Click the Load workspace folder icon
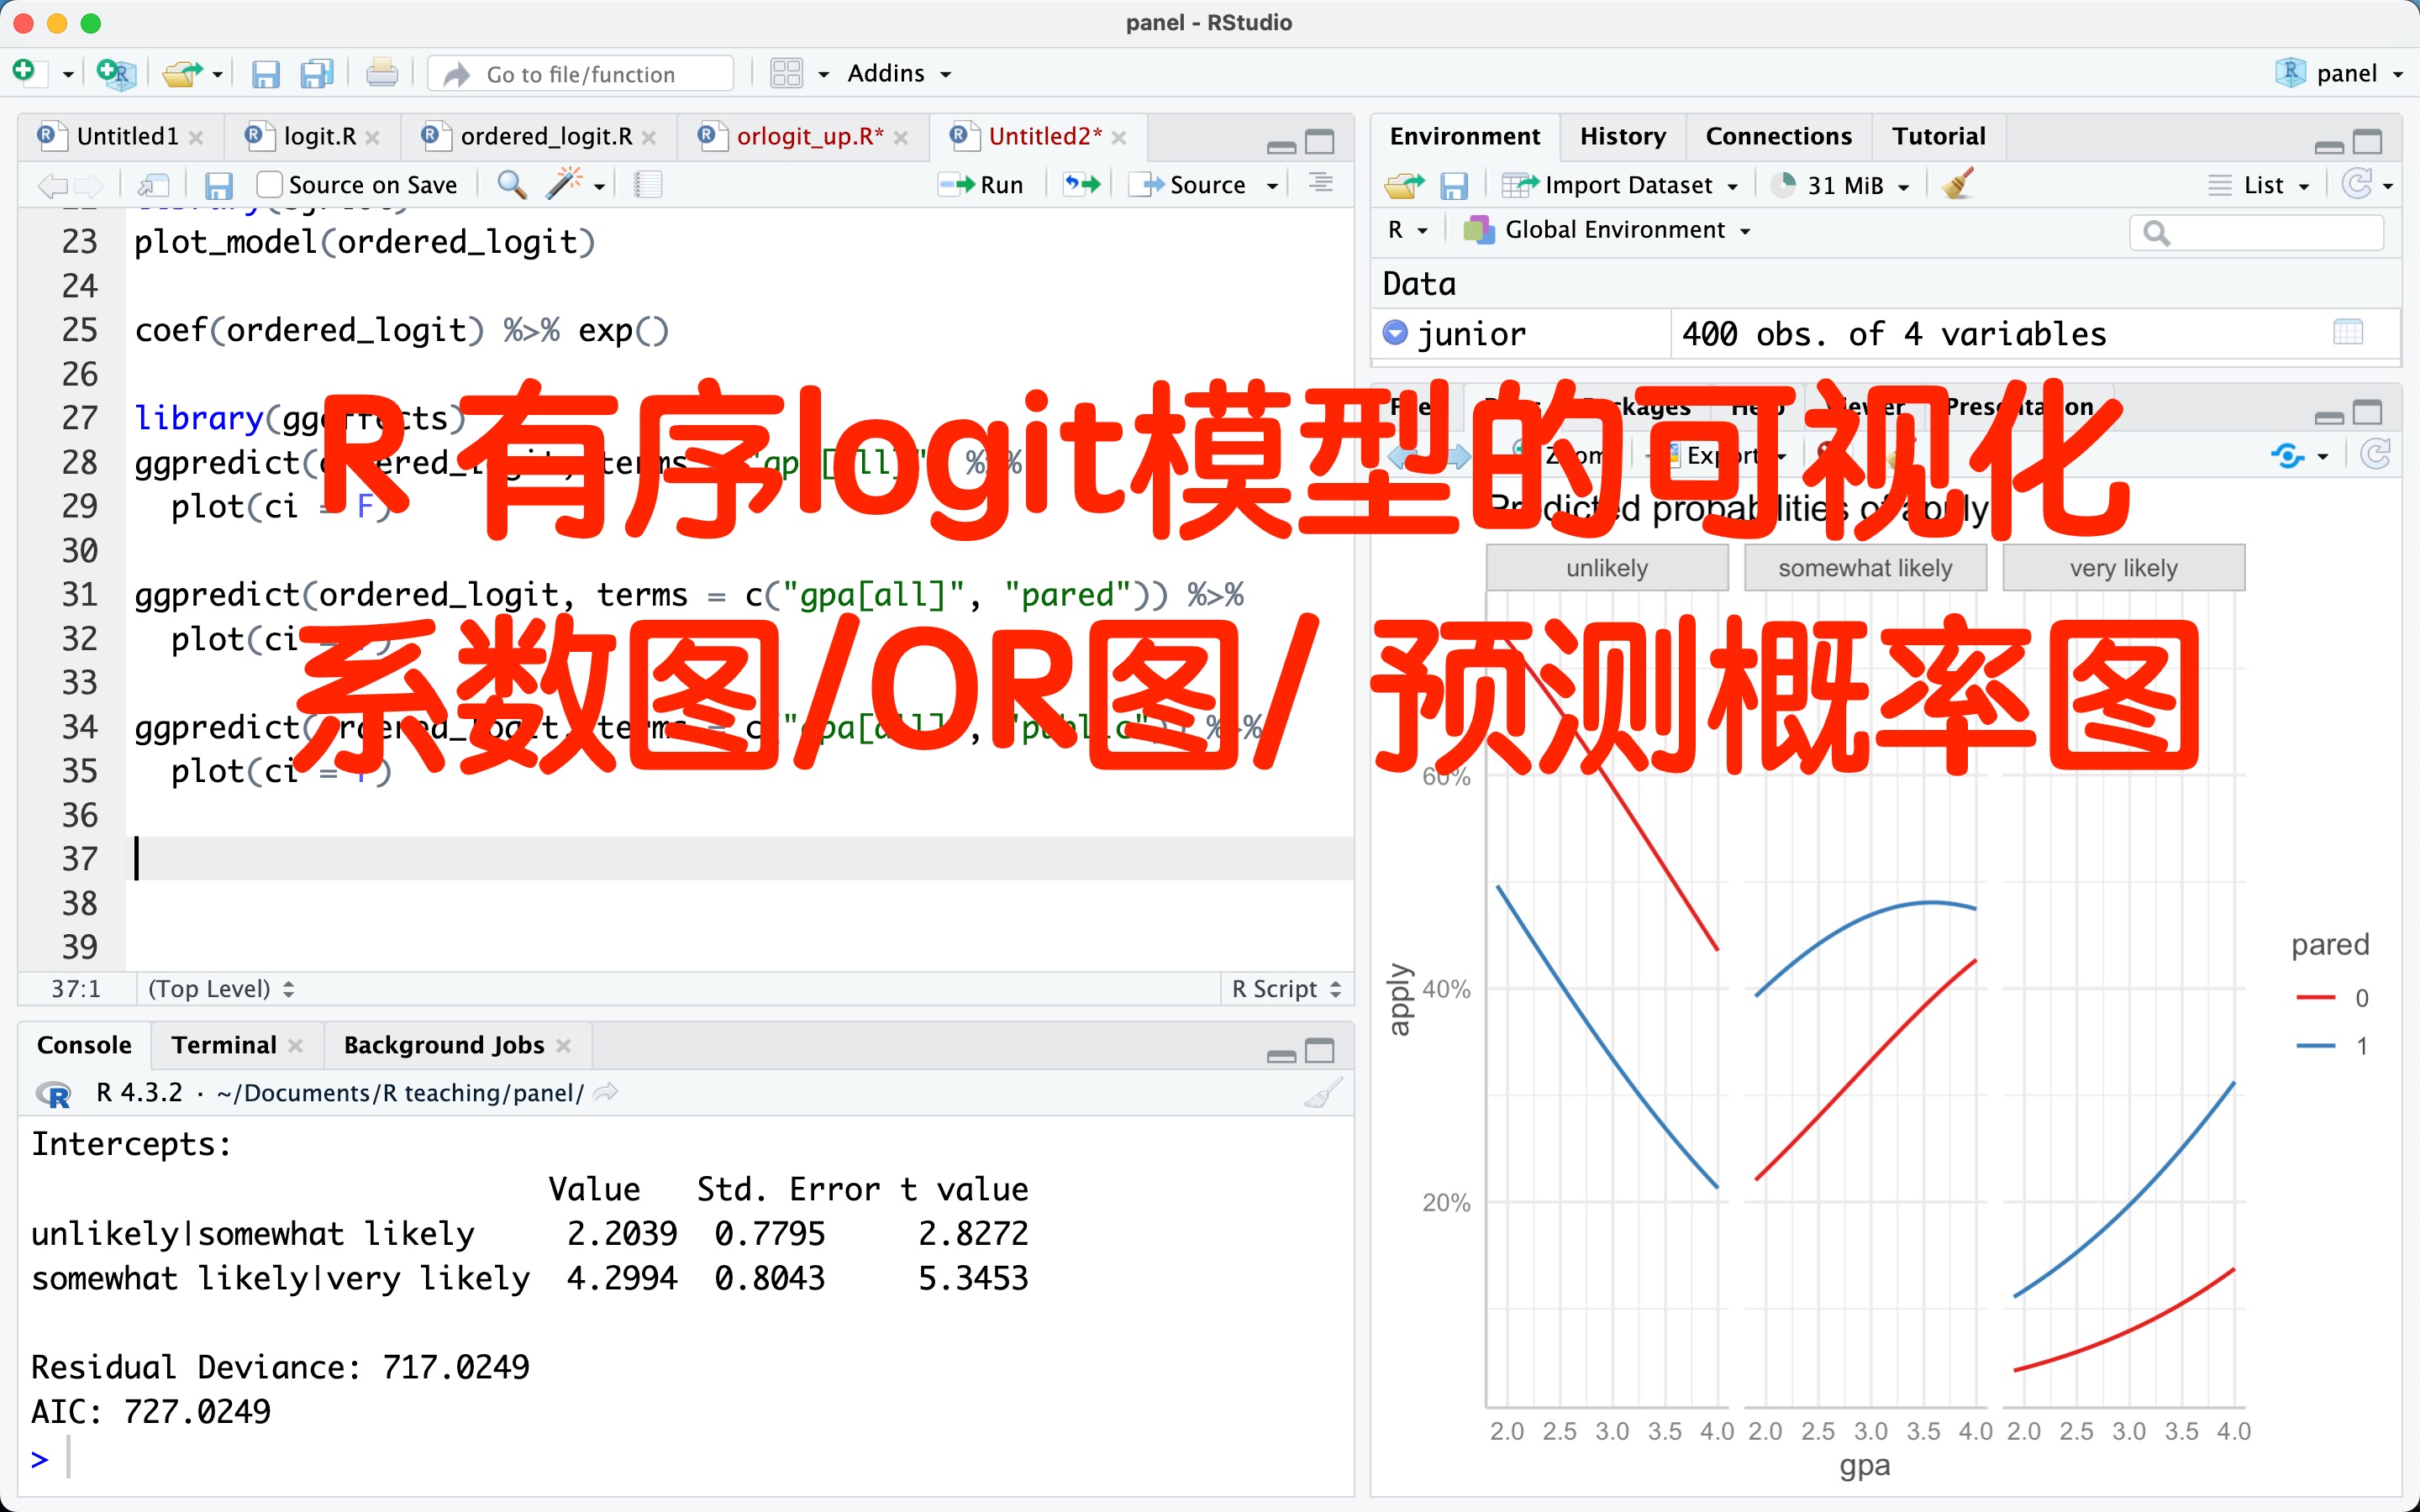 coord(1404,185)
